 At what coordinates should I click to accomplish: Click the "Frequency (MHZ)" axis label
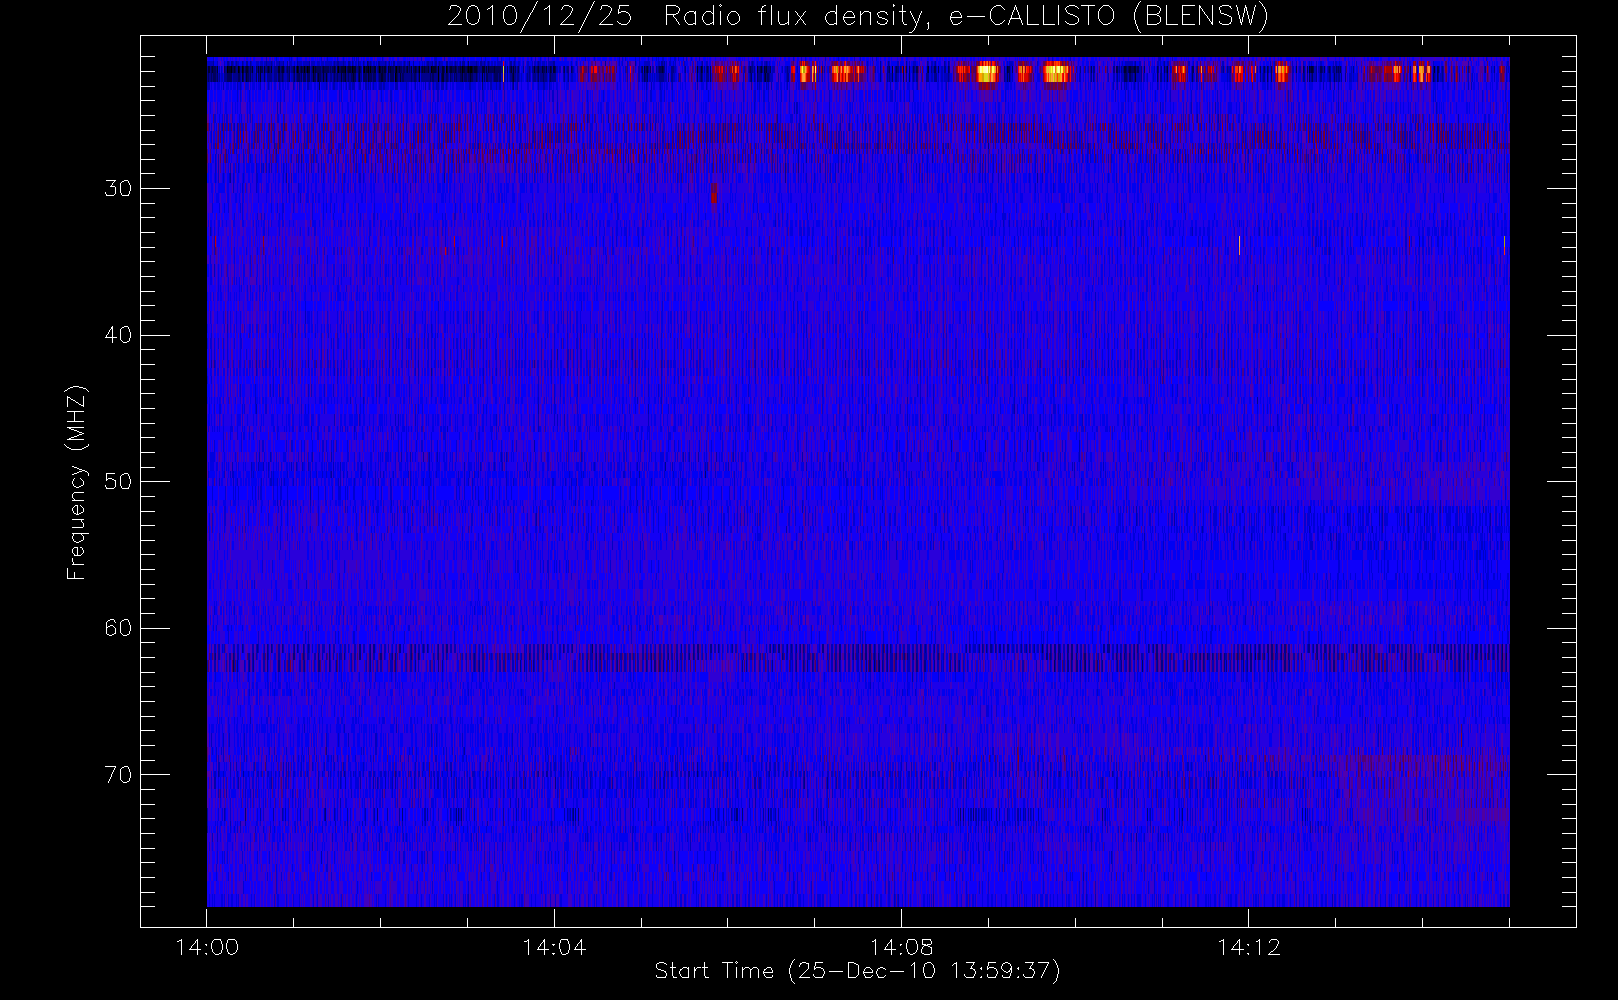[x=77, y=484]
